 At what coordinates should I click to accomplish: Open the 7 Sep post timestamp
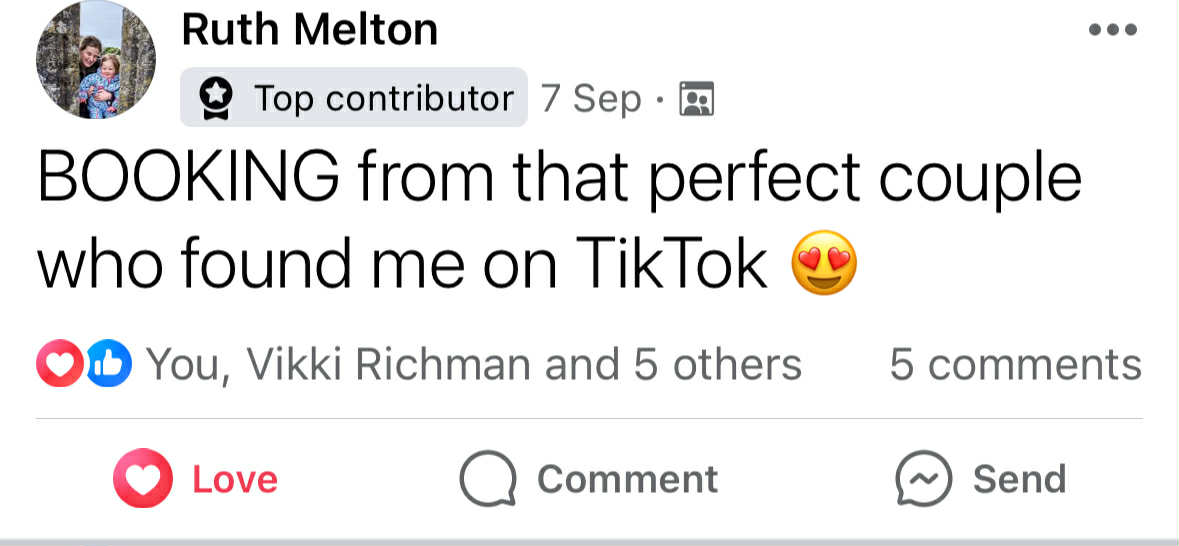[x=591, y=98]
